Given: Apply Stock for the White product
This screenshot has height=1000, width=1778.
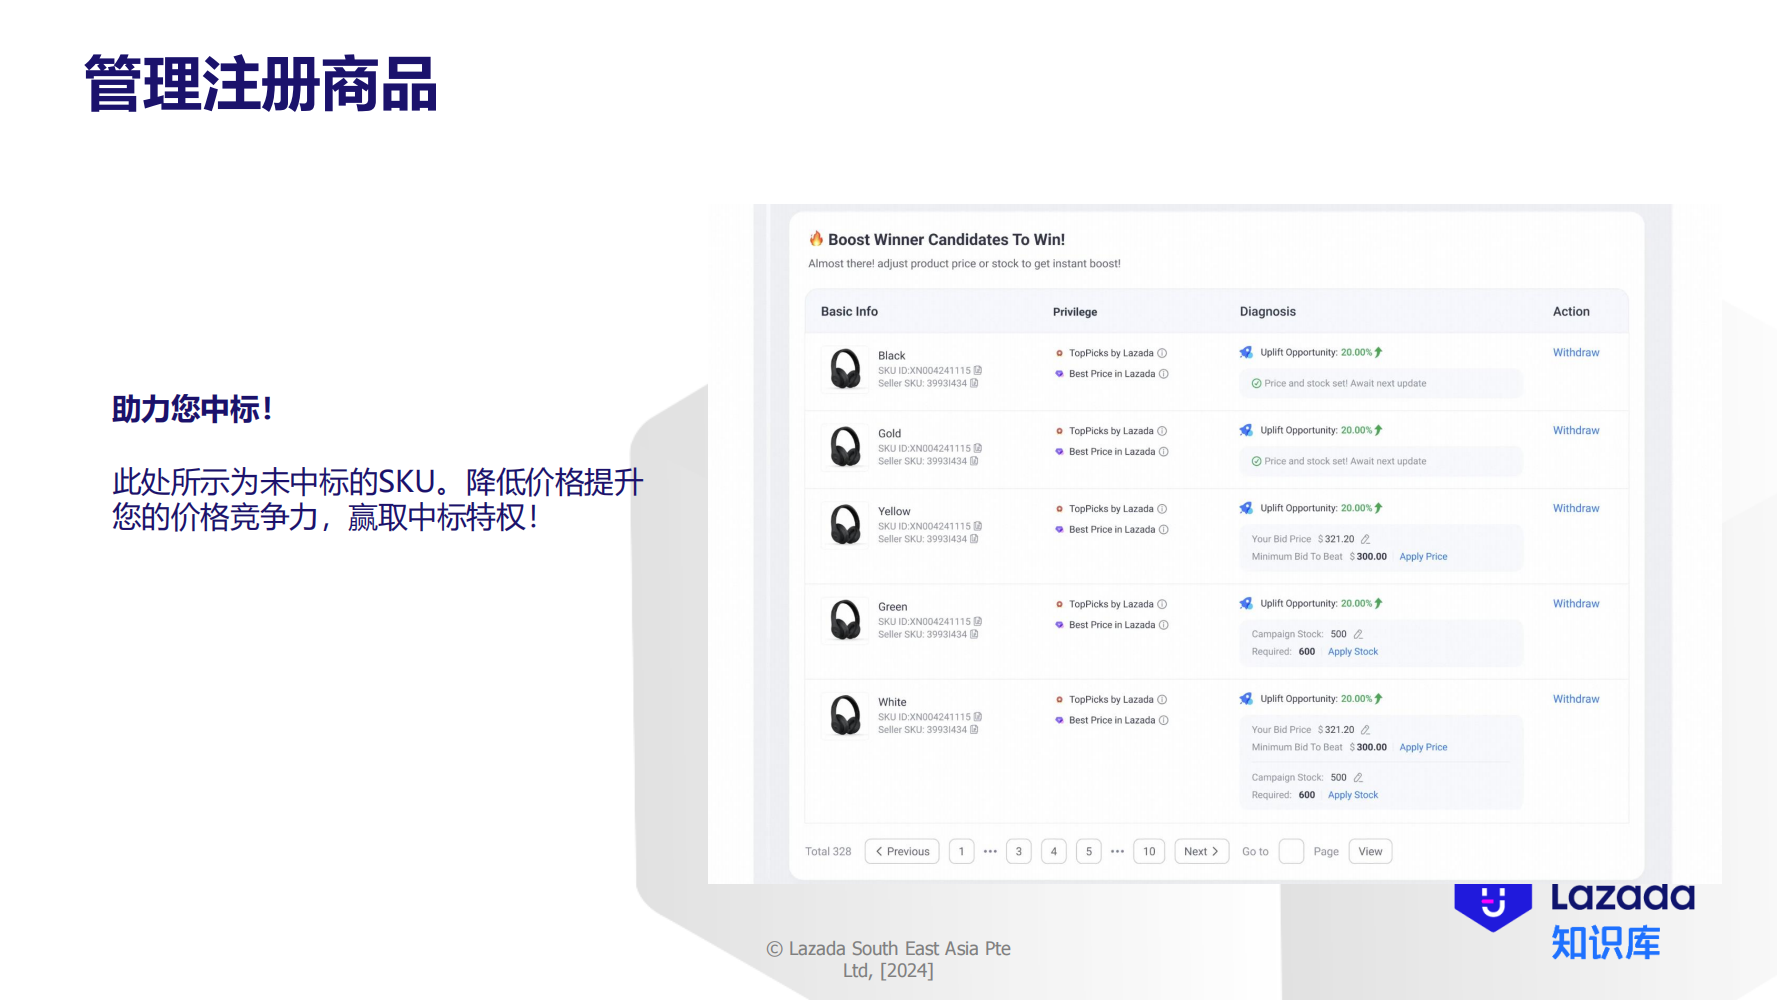Looking at the screenshot, I should click(x=1353, y=795).
